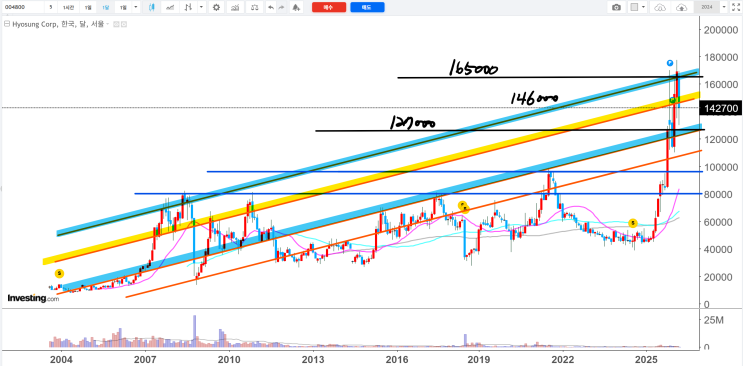Image resolution: width=743 pixels, height=366 pixels.
Task: Select the highlighted 1달 interval tab
Action: pos(106,7)
